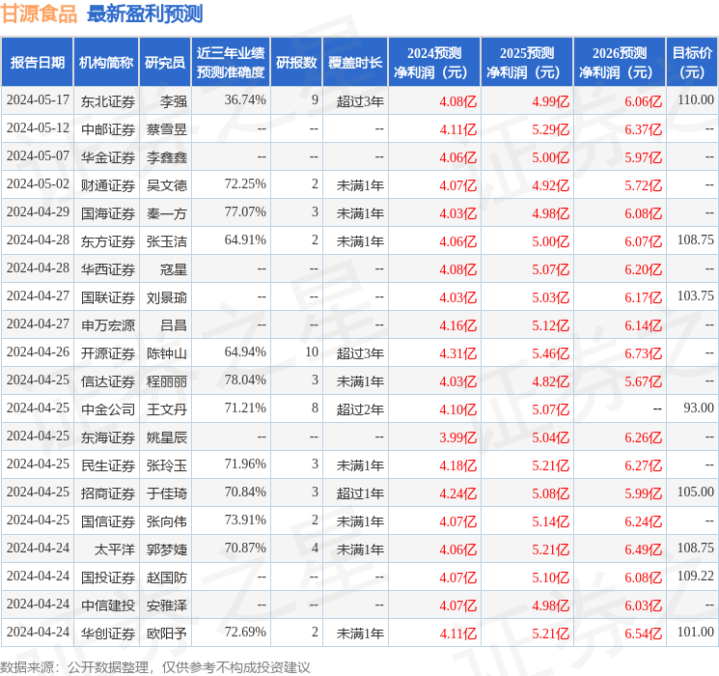The width and height of the screenshot is (719, 676).
Task: Click analyst 陈钟山
Action: click(166, 354)
